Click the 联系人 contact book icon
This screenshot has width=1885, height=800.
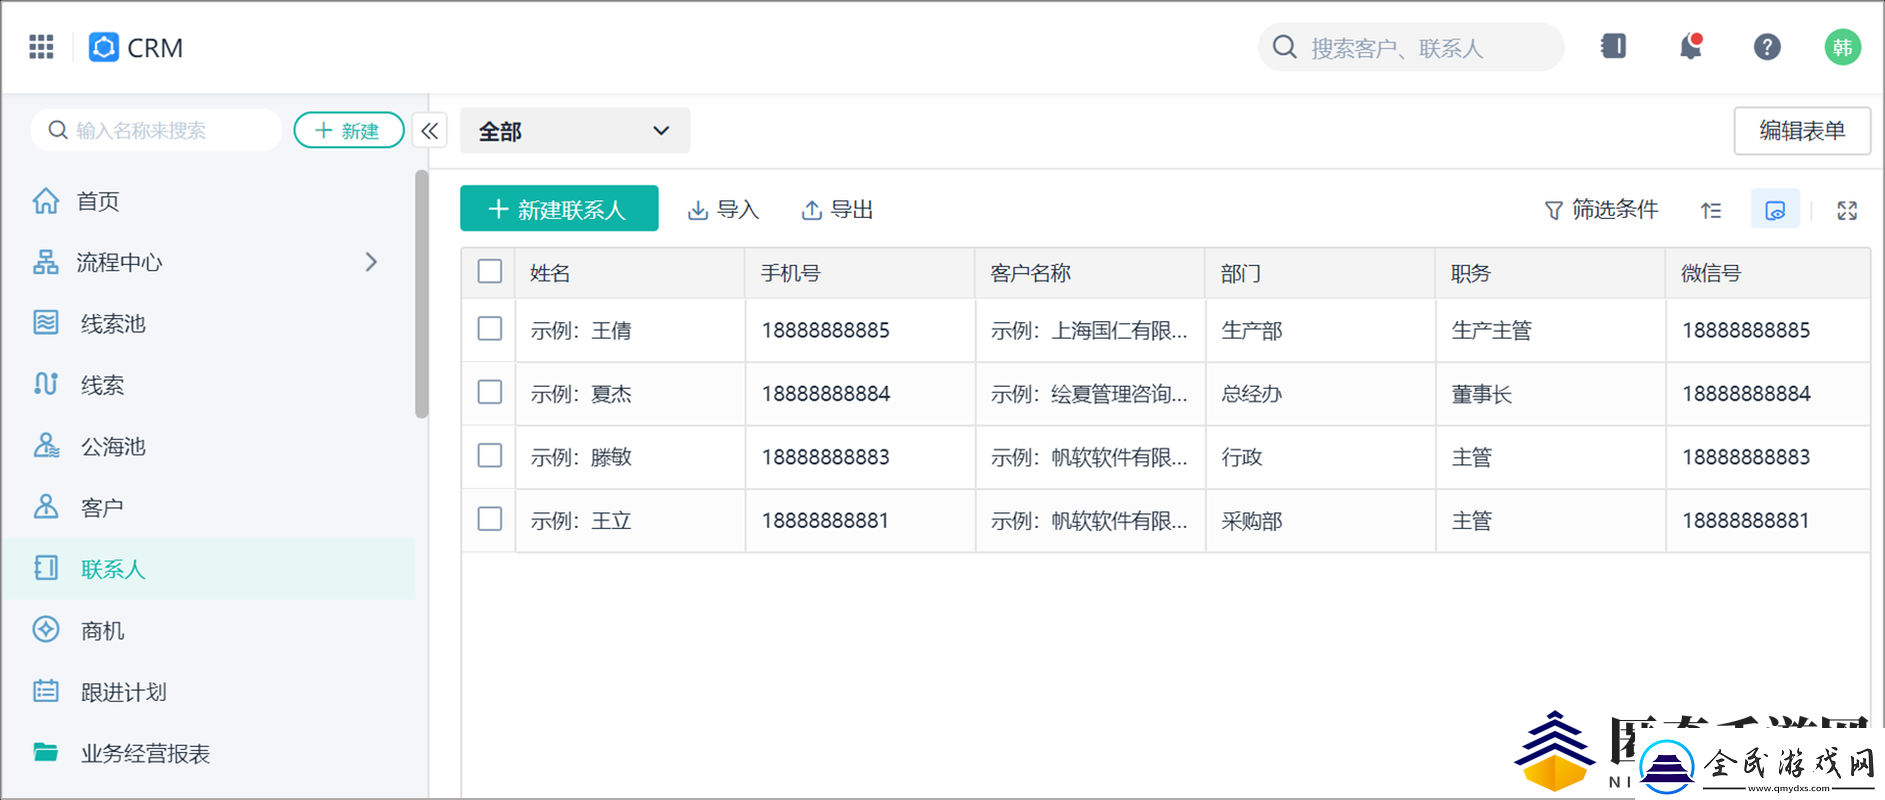[46, 568]
